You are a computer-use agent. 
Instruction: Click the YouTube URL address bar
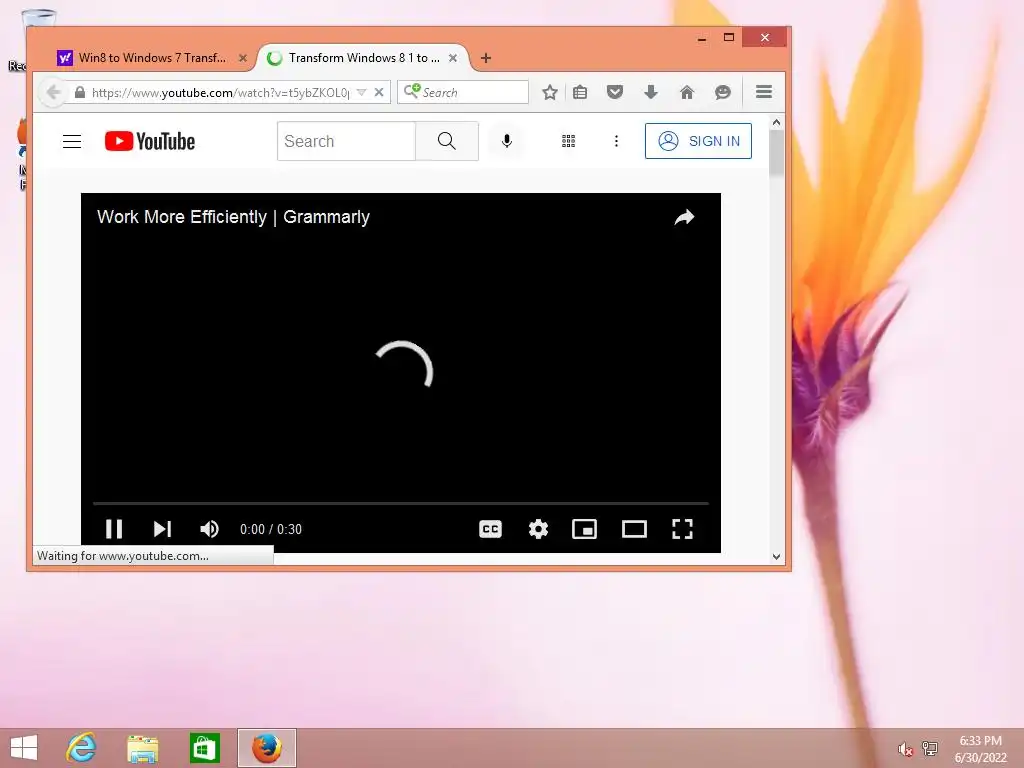[220, 93]
